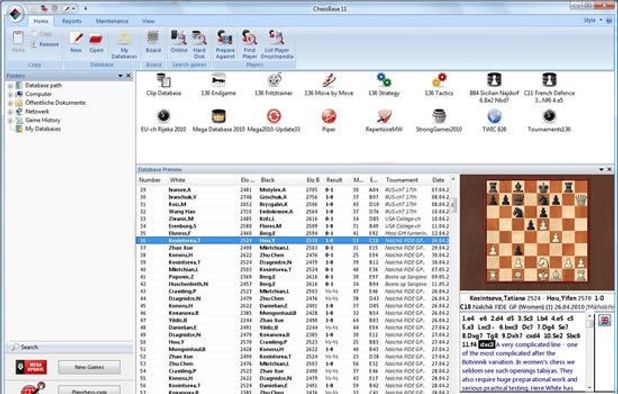This screenshot has width=618, height=394.
Task: Expand the Database path tree node
Action: point(11,85)
